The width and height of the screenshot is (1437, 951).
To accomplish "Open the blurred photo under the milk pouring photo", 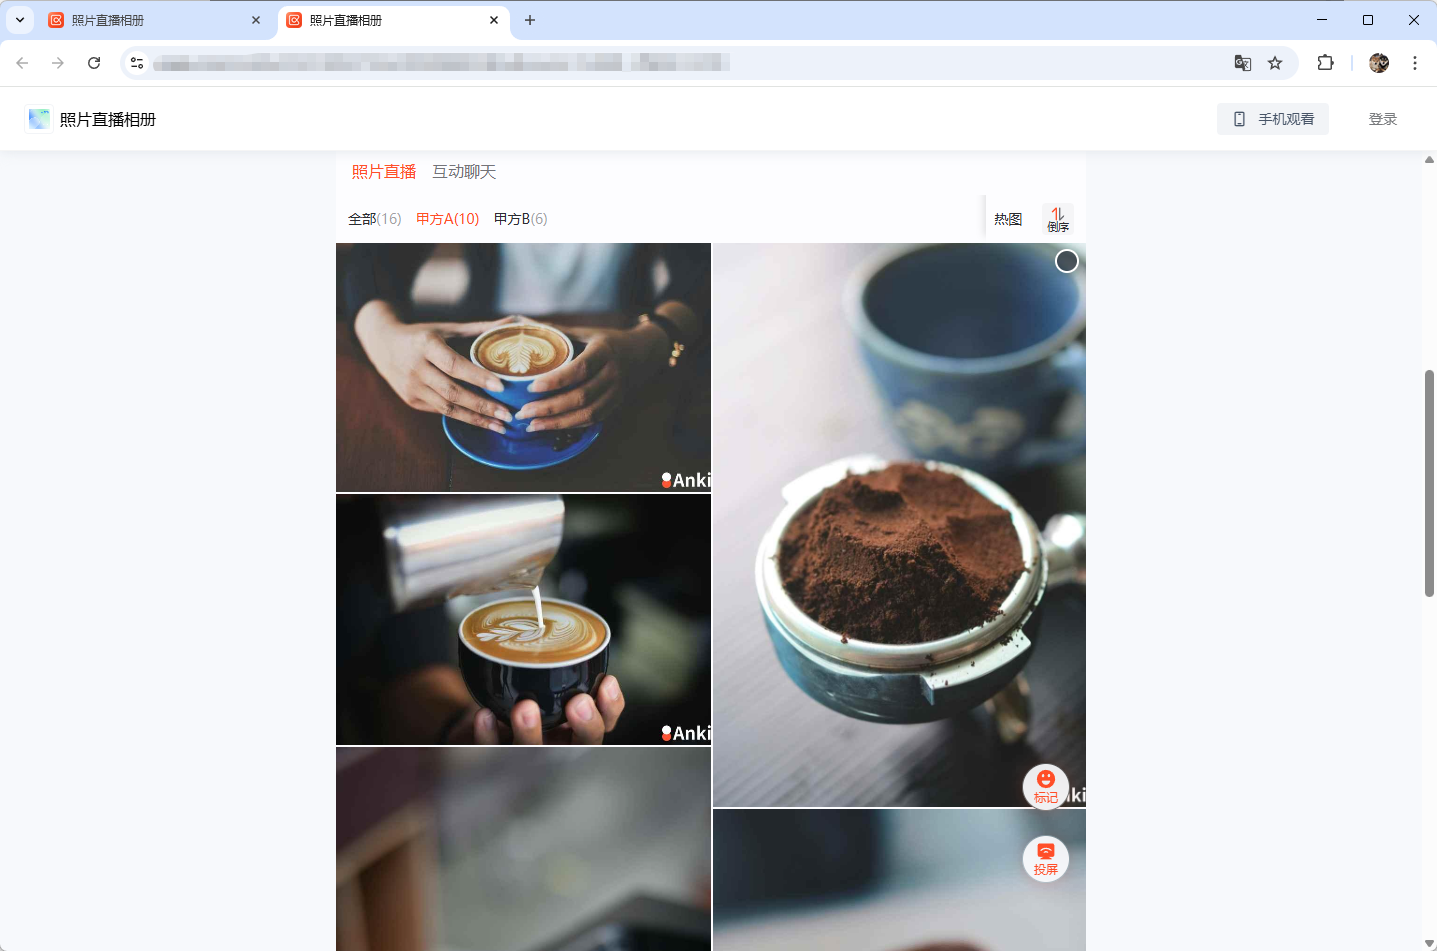I will point(523,849).
